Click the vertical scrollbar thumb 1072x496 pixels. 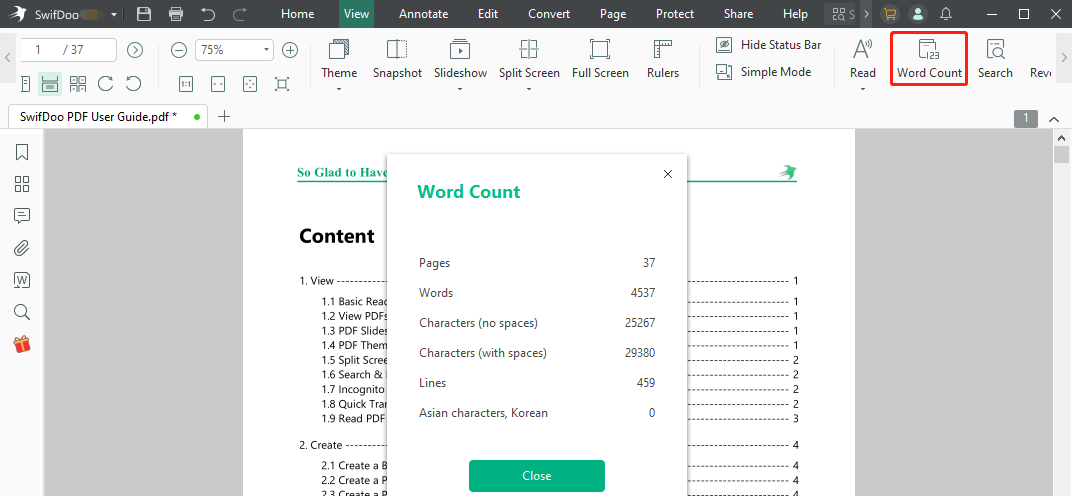pos(1060,154)
